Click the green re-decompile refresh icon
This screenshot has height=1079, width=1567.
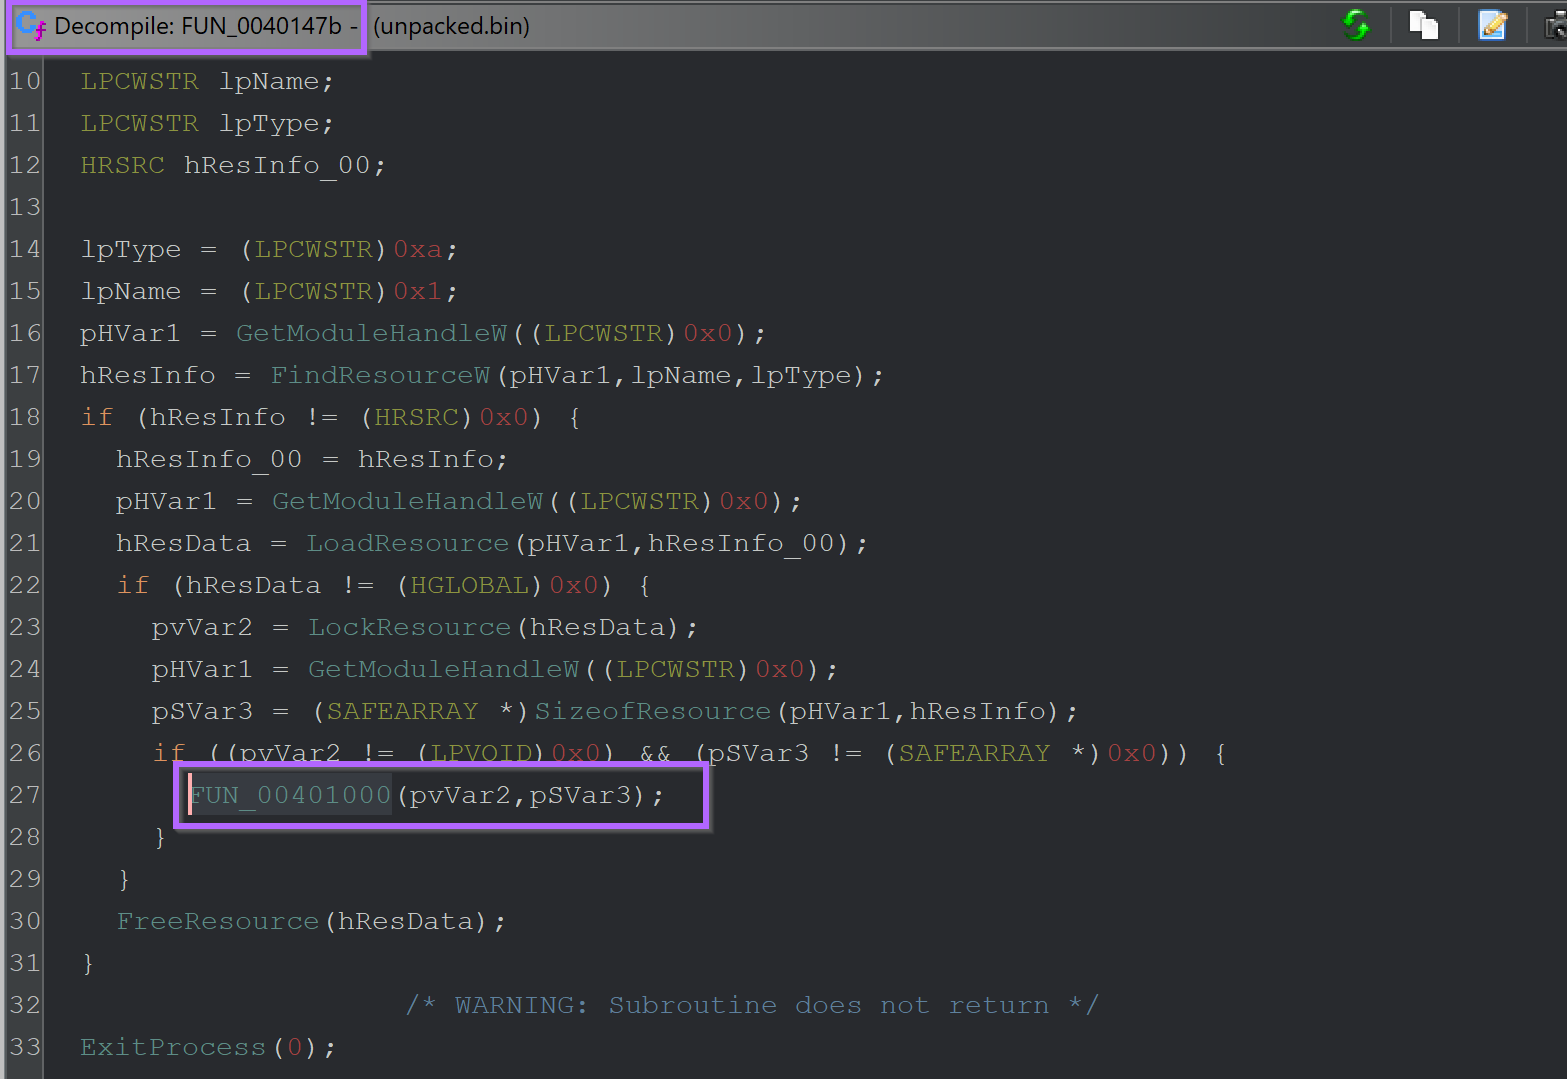tap(1356, 25)
